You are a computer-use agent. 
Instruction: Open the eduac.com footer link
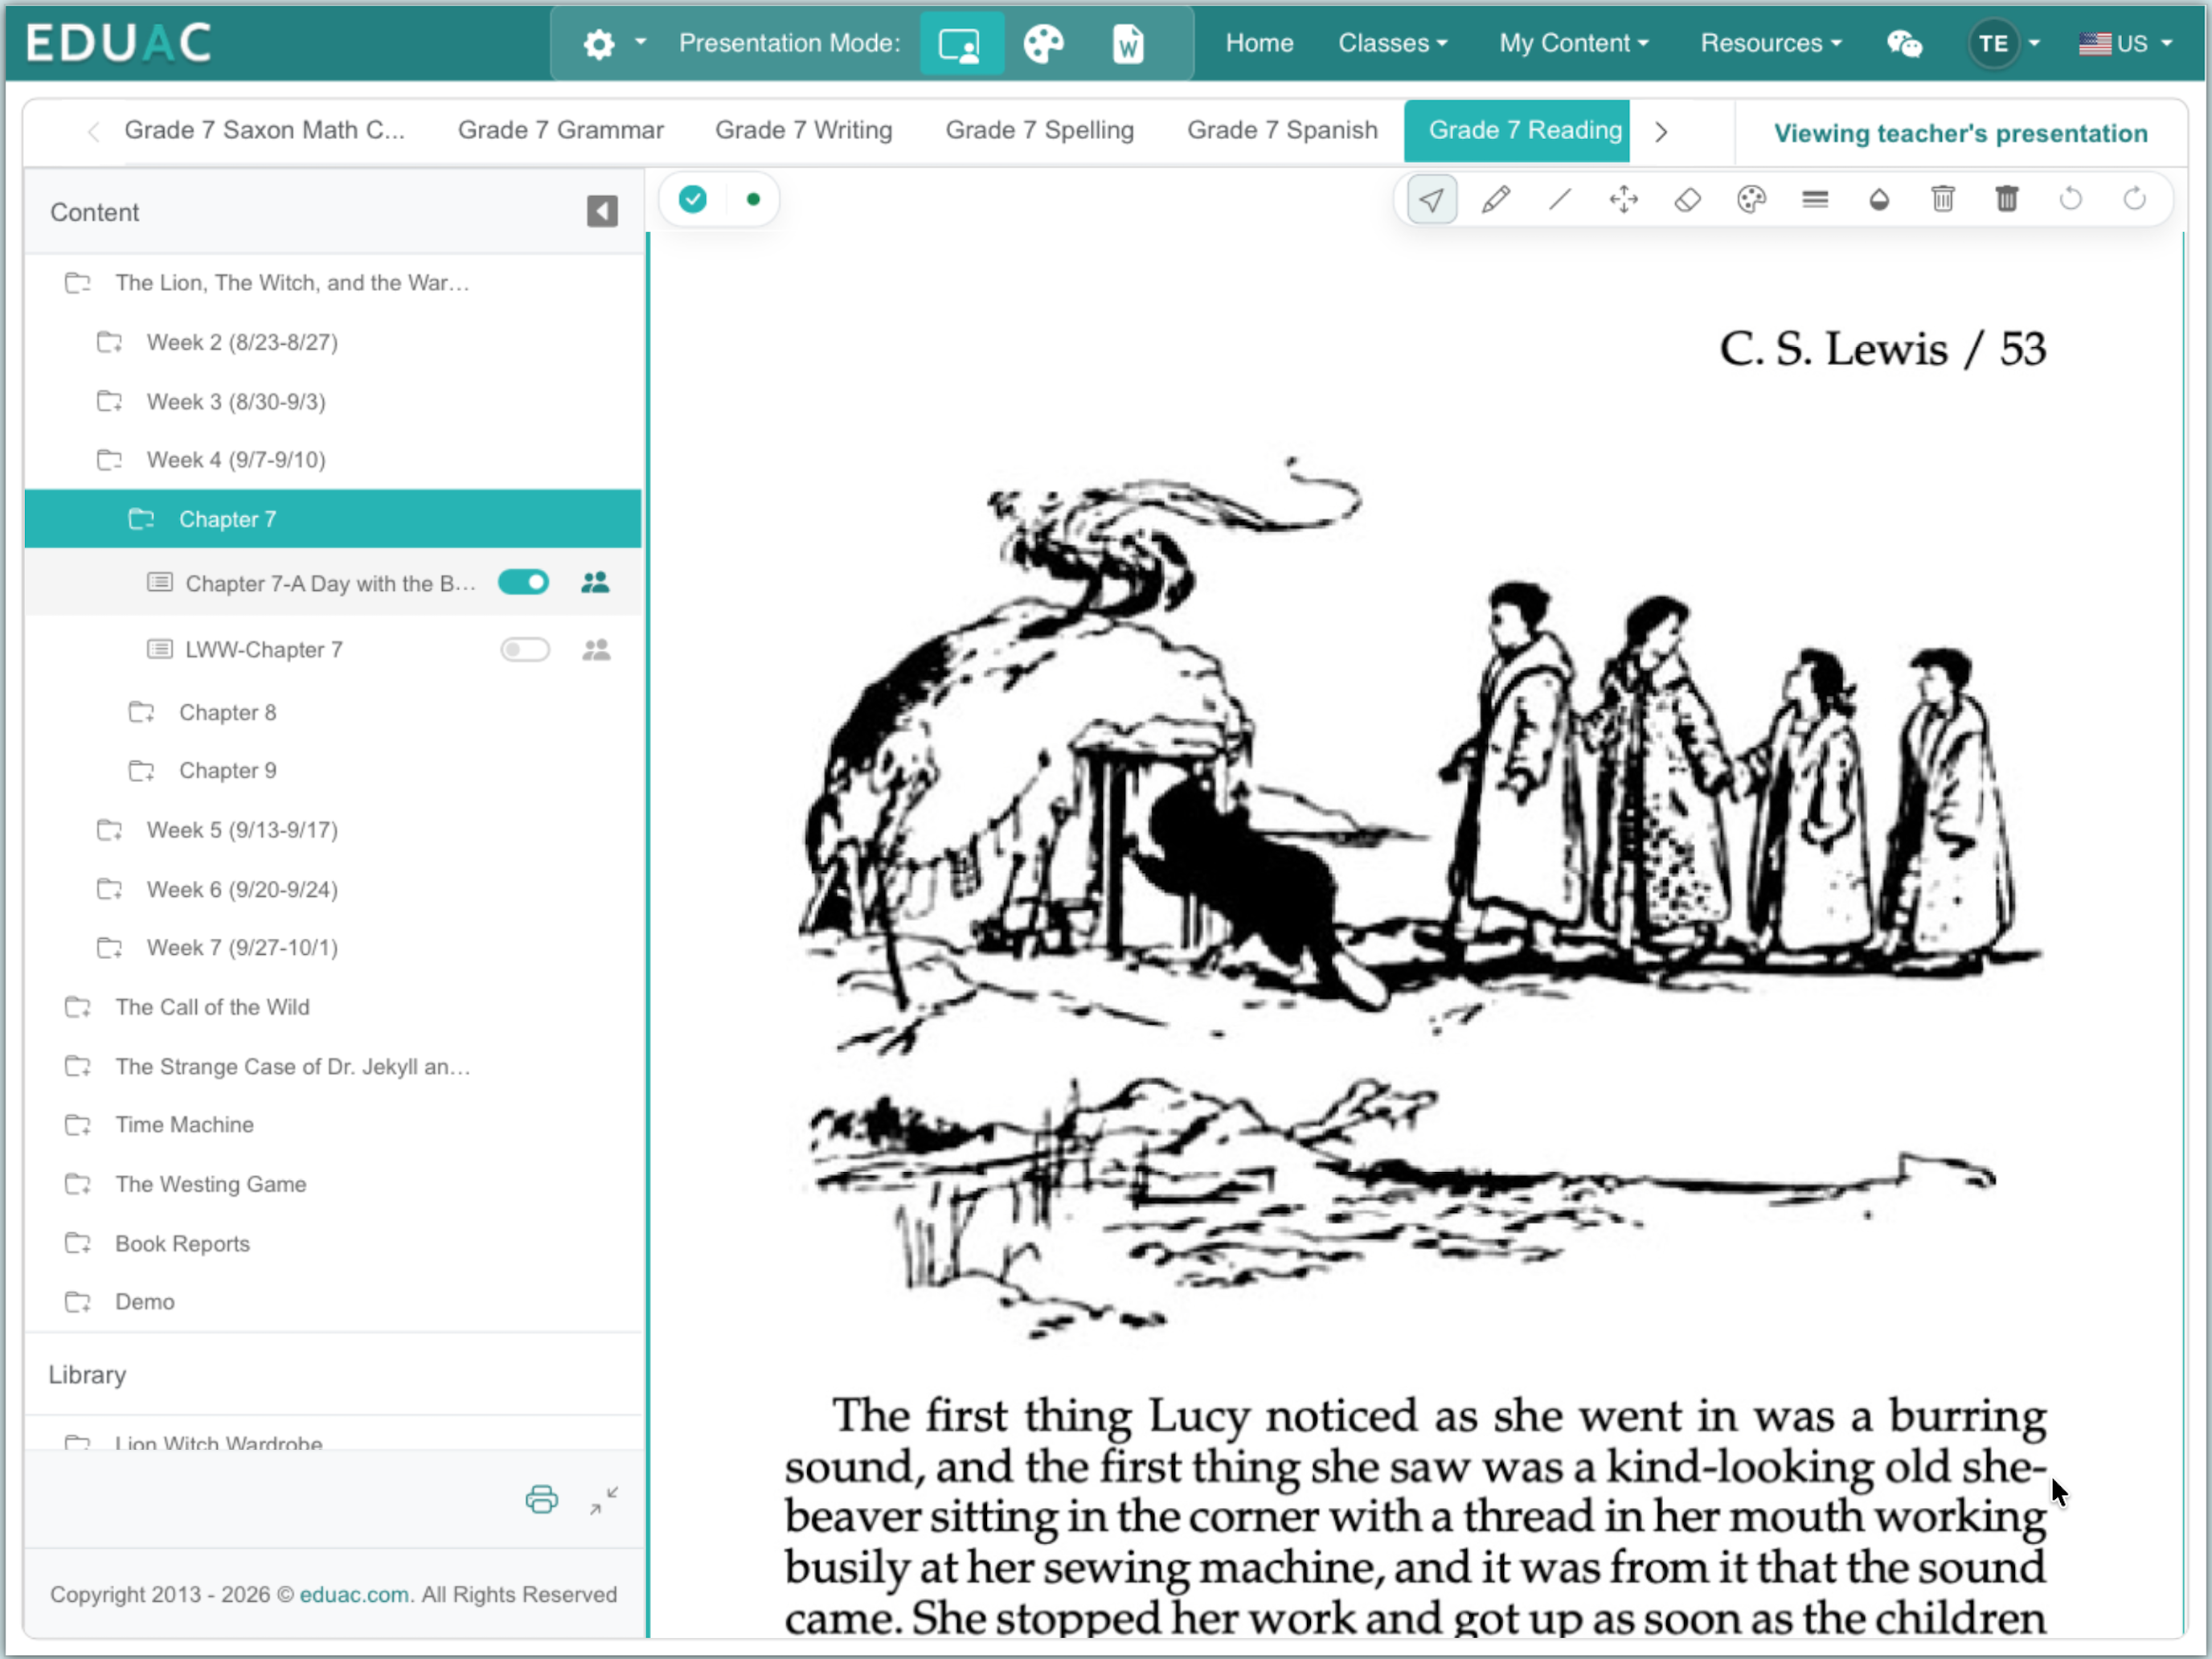(354, 1593)
